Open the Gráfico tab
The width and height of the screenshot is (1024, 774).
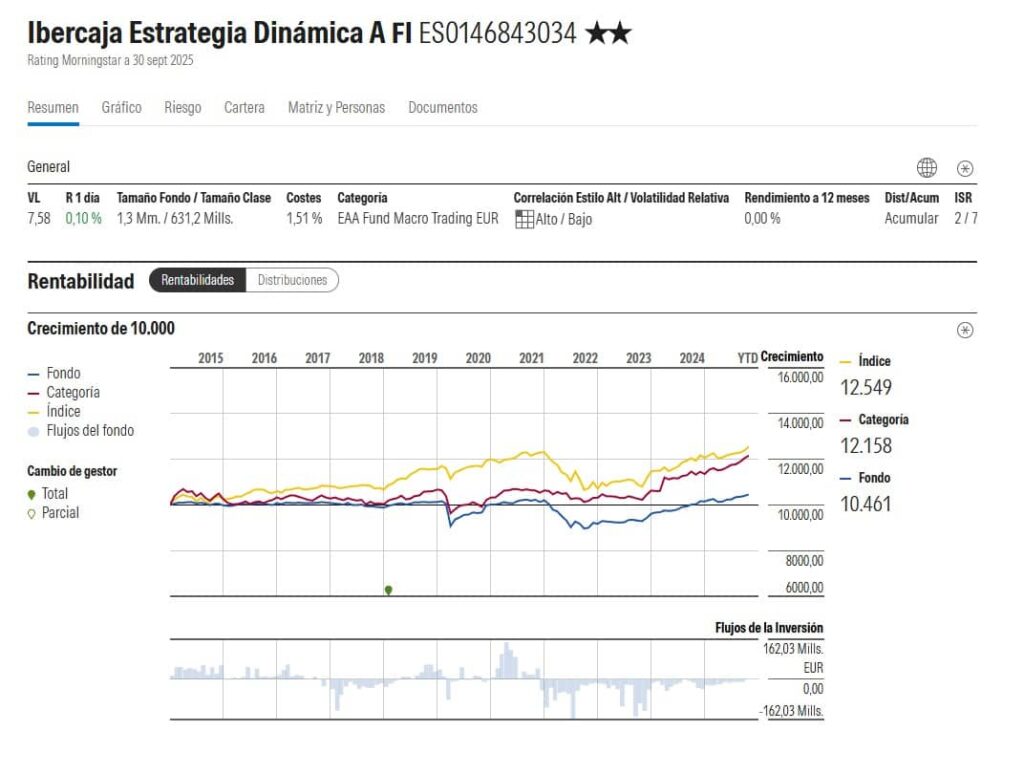121,107
